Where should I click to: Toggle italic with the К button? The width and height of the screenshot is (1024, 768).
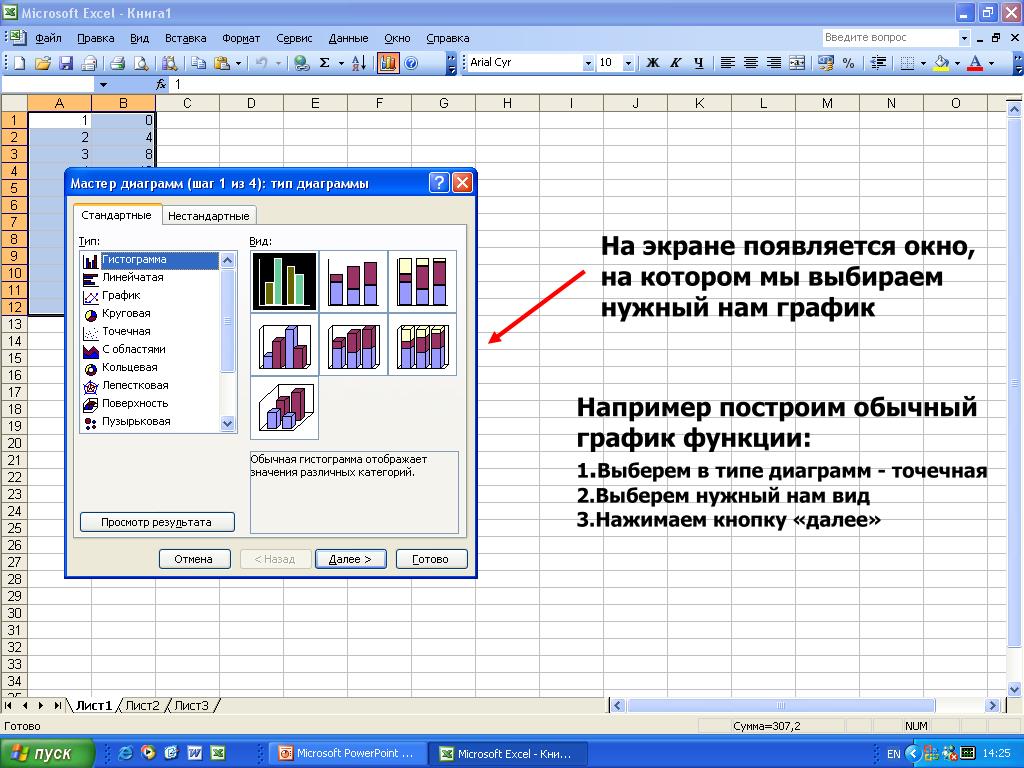[x=675, y=63]
